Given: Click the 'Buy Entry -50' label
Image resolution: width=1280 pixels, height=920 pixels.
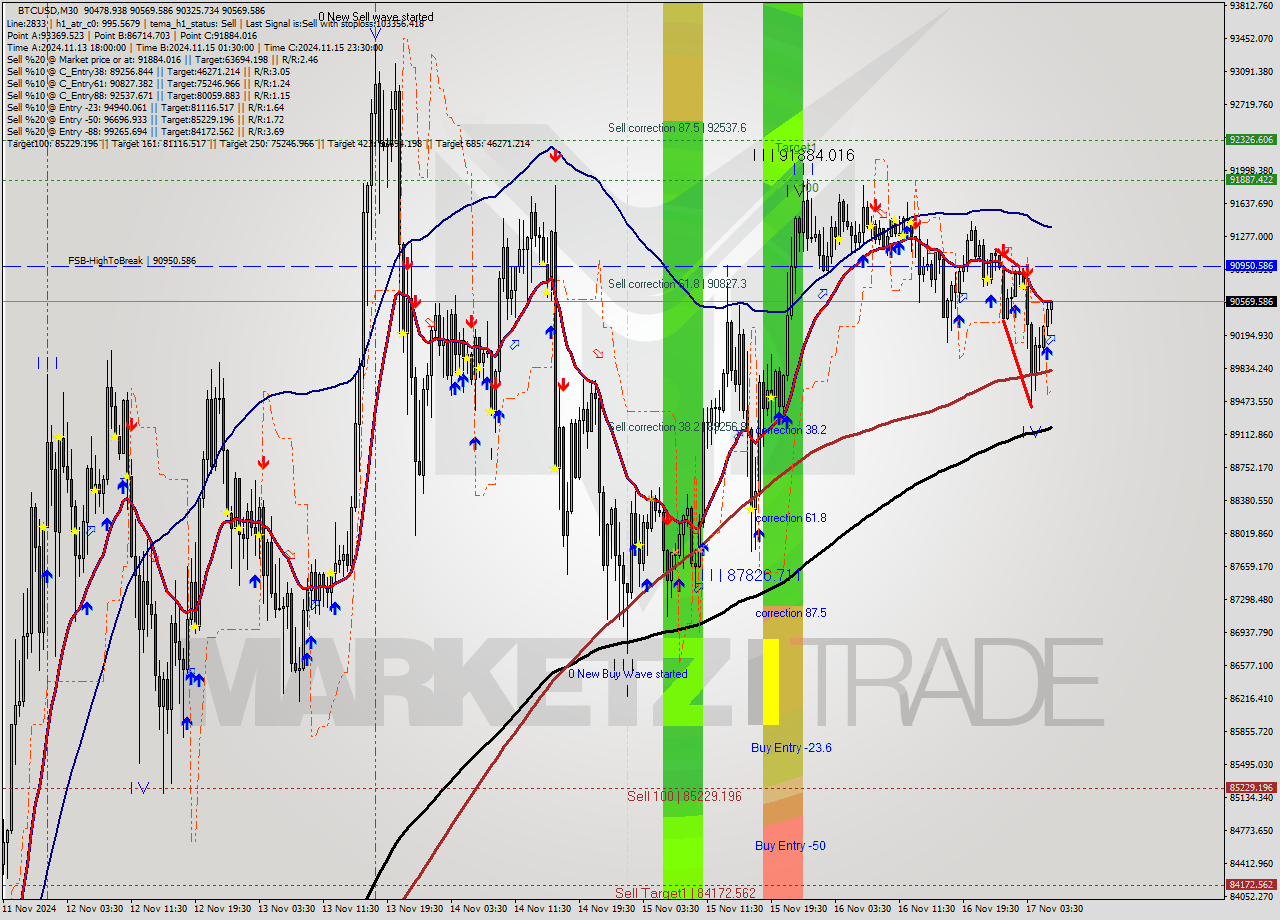Looking at the screenshot, I should [790, 846].
